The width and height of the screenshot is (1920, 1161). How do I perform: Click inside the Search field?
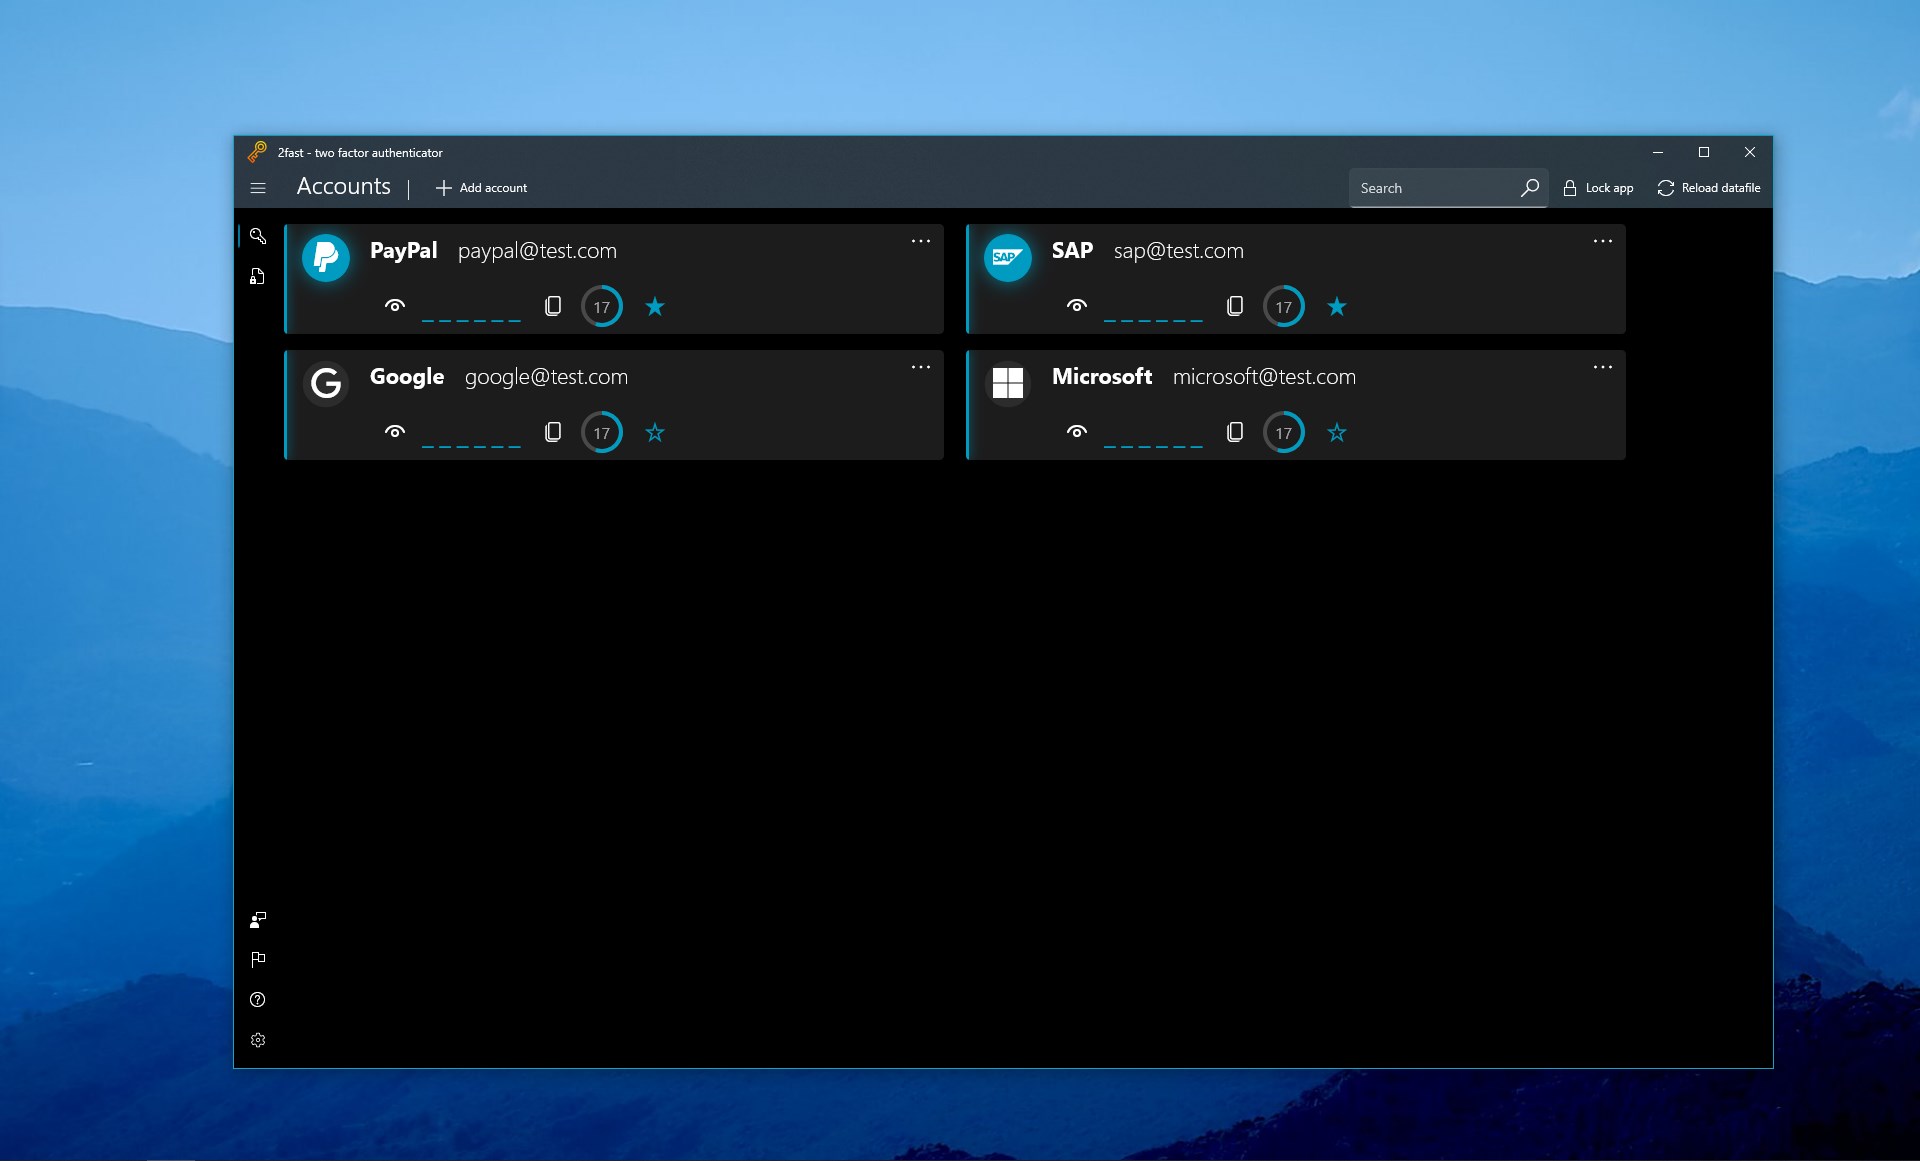click(x=1430, y=187)
